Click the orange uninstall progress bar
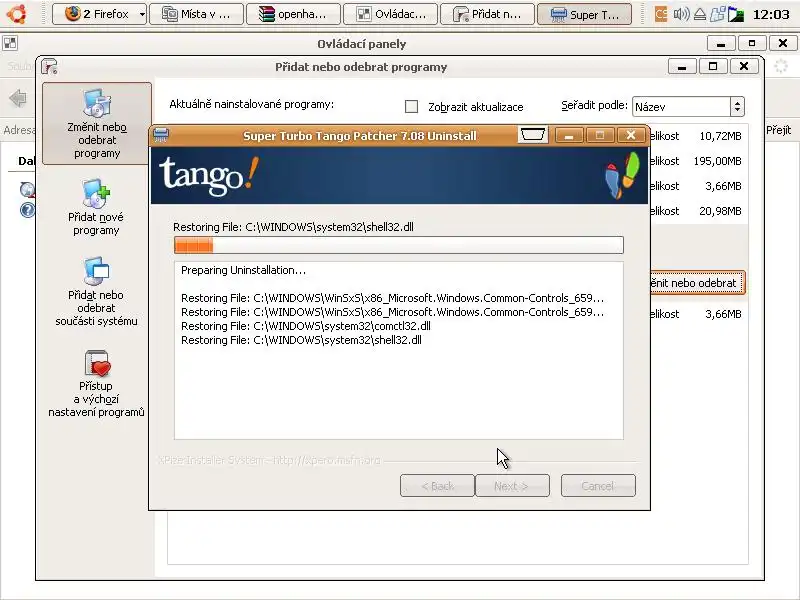Viewport: 800px width, 600px height. click(398, 245)
